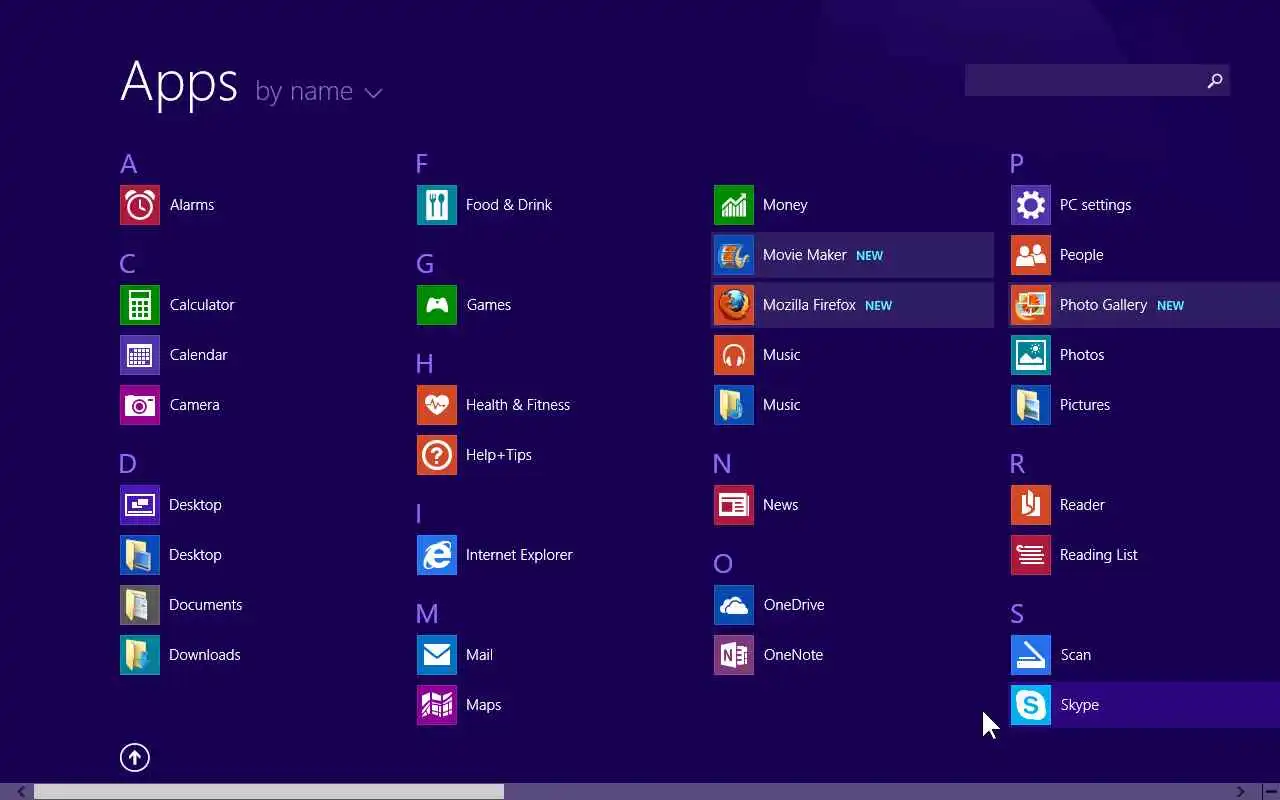The width and height of the screenshot is (1280, 800).
Task: Launch the Skype icon
Action: pos(1031,705)
